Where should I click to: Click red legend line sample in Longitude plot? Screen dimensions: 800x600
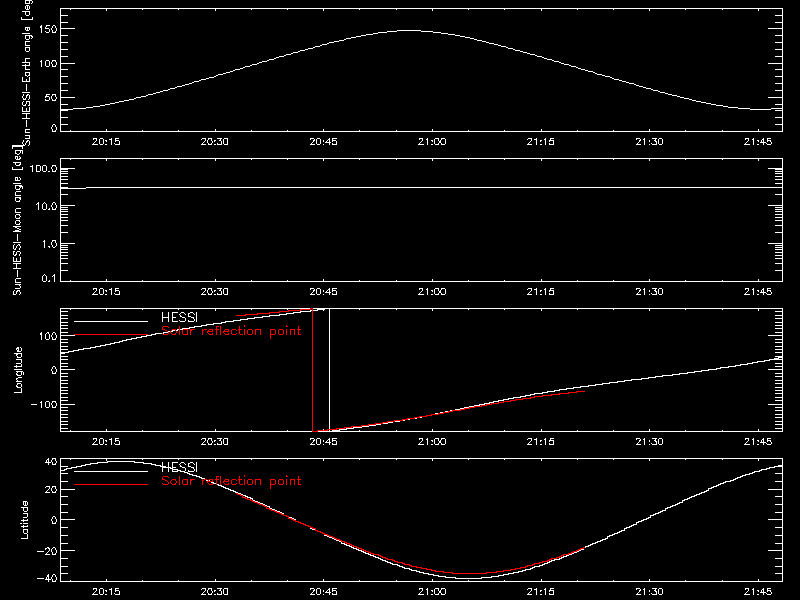pyautogui.click(x=111, y=335)
